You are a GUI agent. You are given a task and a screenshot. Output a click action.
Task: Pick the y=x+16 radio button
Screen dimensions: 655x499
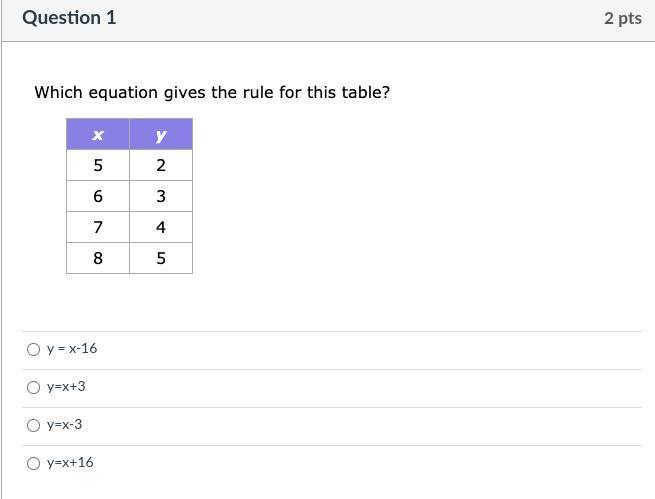click(x=34, y=463)
